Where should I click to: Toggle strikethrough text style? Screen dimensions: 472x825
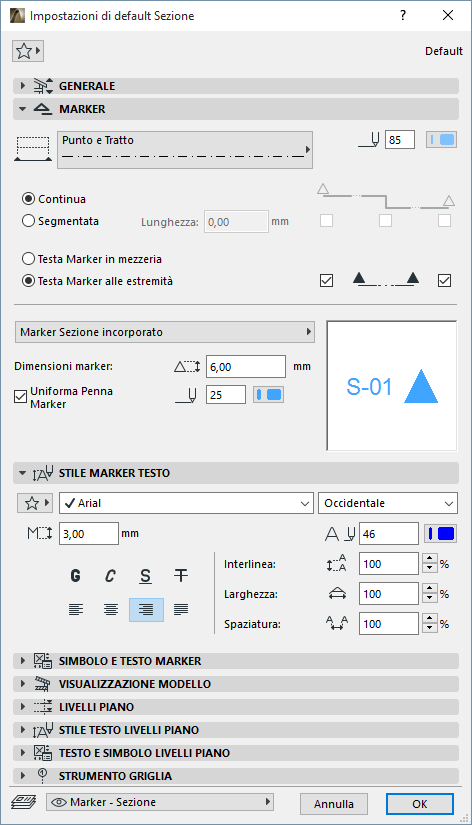pyautogui.click(x=180, y=576)
